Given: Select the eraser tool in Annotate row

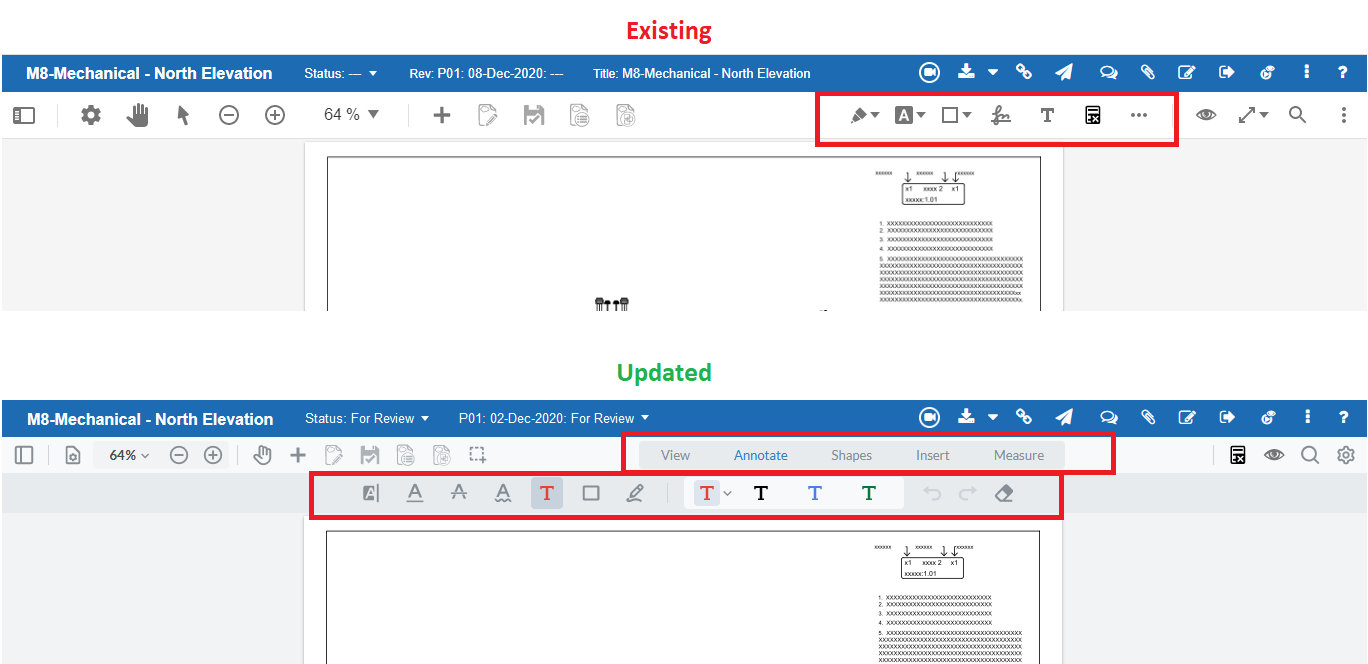Looking at the screenshot, I should click(1005, 493).
